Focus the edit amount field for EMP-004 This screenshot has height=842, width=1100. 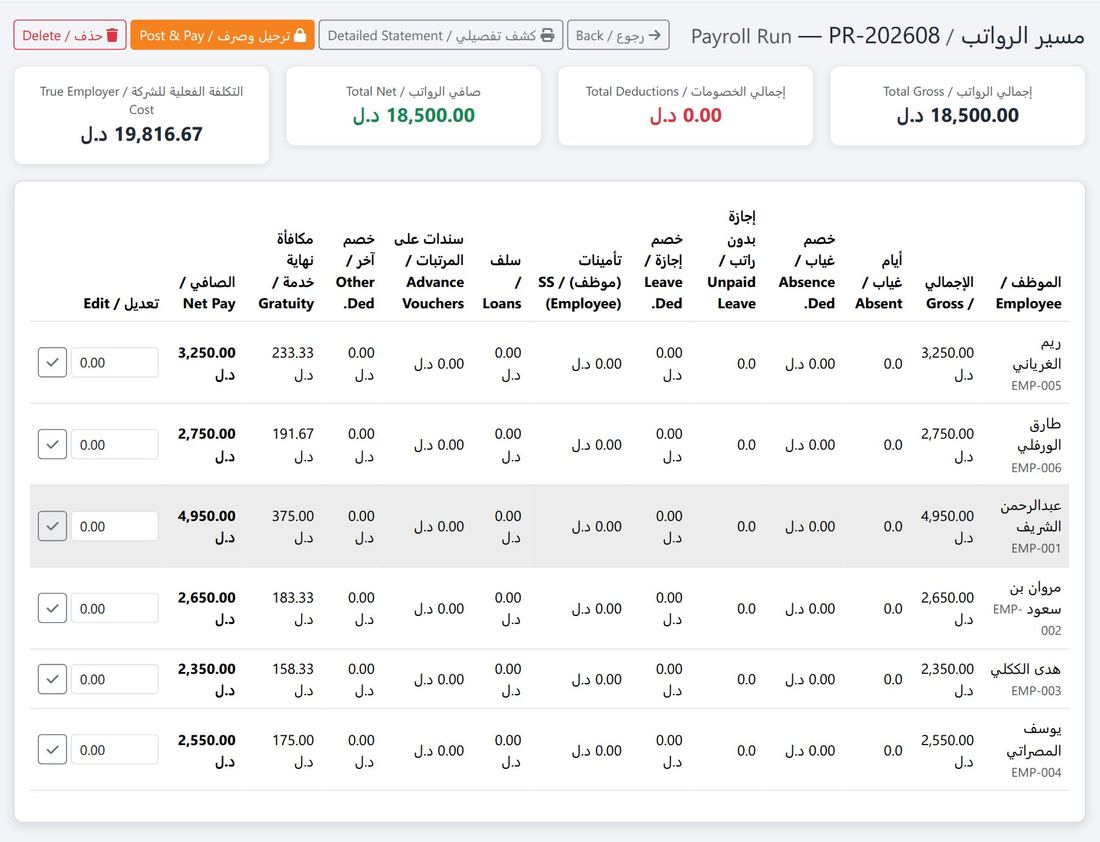pos(114,750)
